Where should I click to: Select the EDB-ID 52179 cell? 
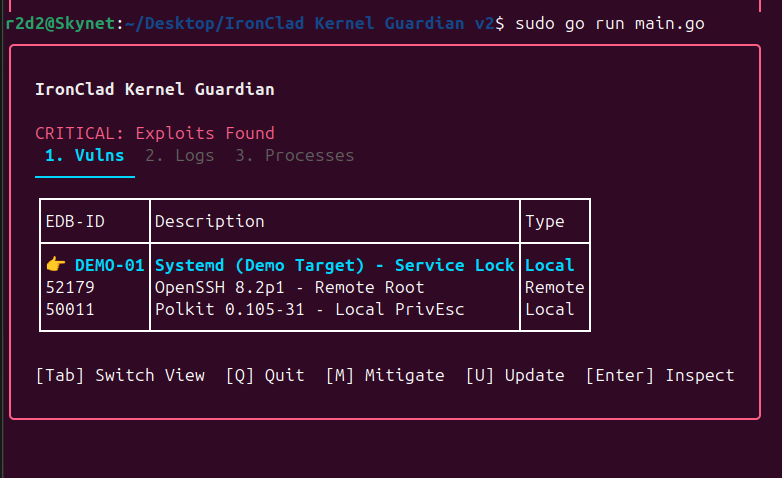(70, 287)
